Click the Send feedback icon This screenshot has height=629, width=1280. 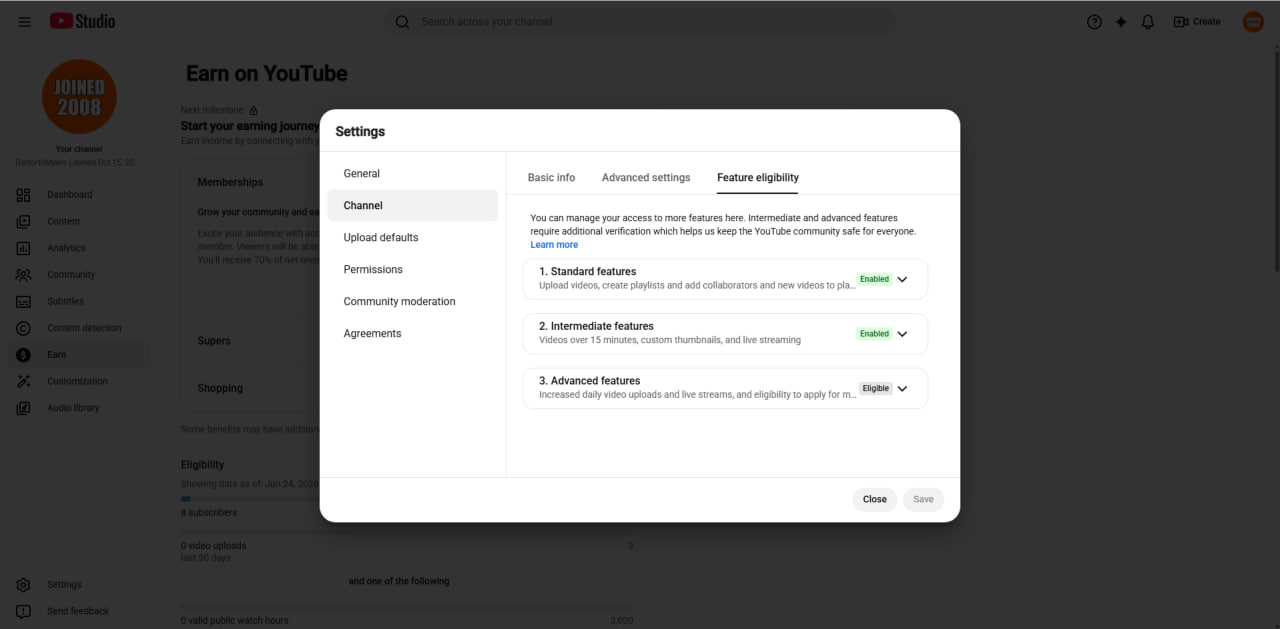[x=24, y=611]
